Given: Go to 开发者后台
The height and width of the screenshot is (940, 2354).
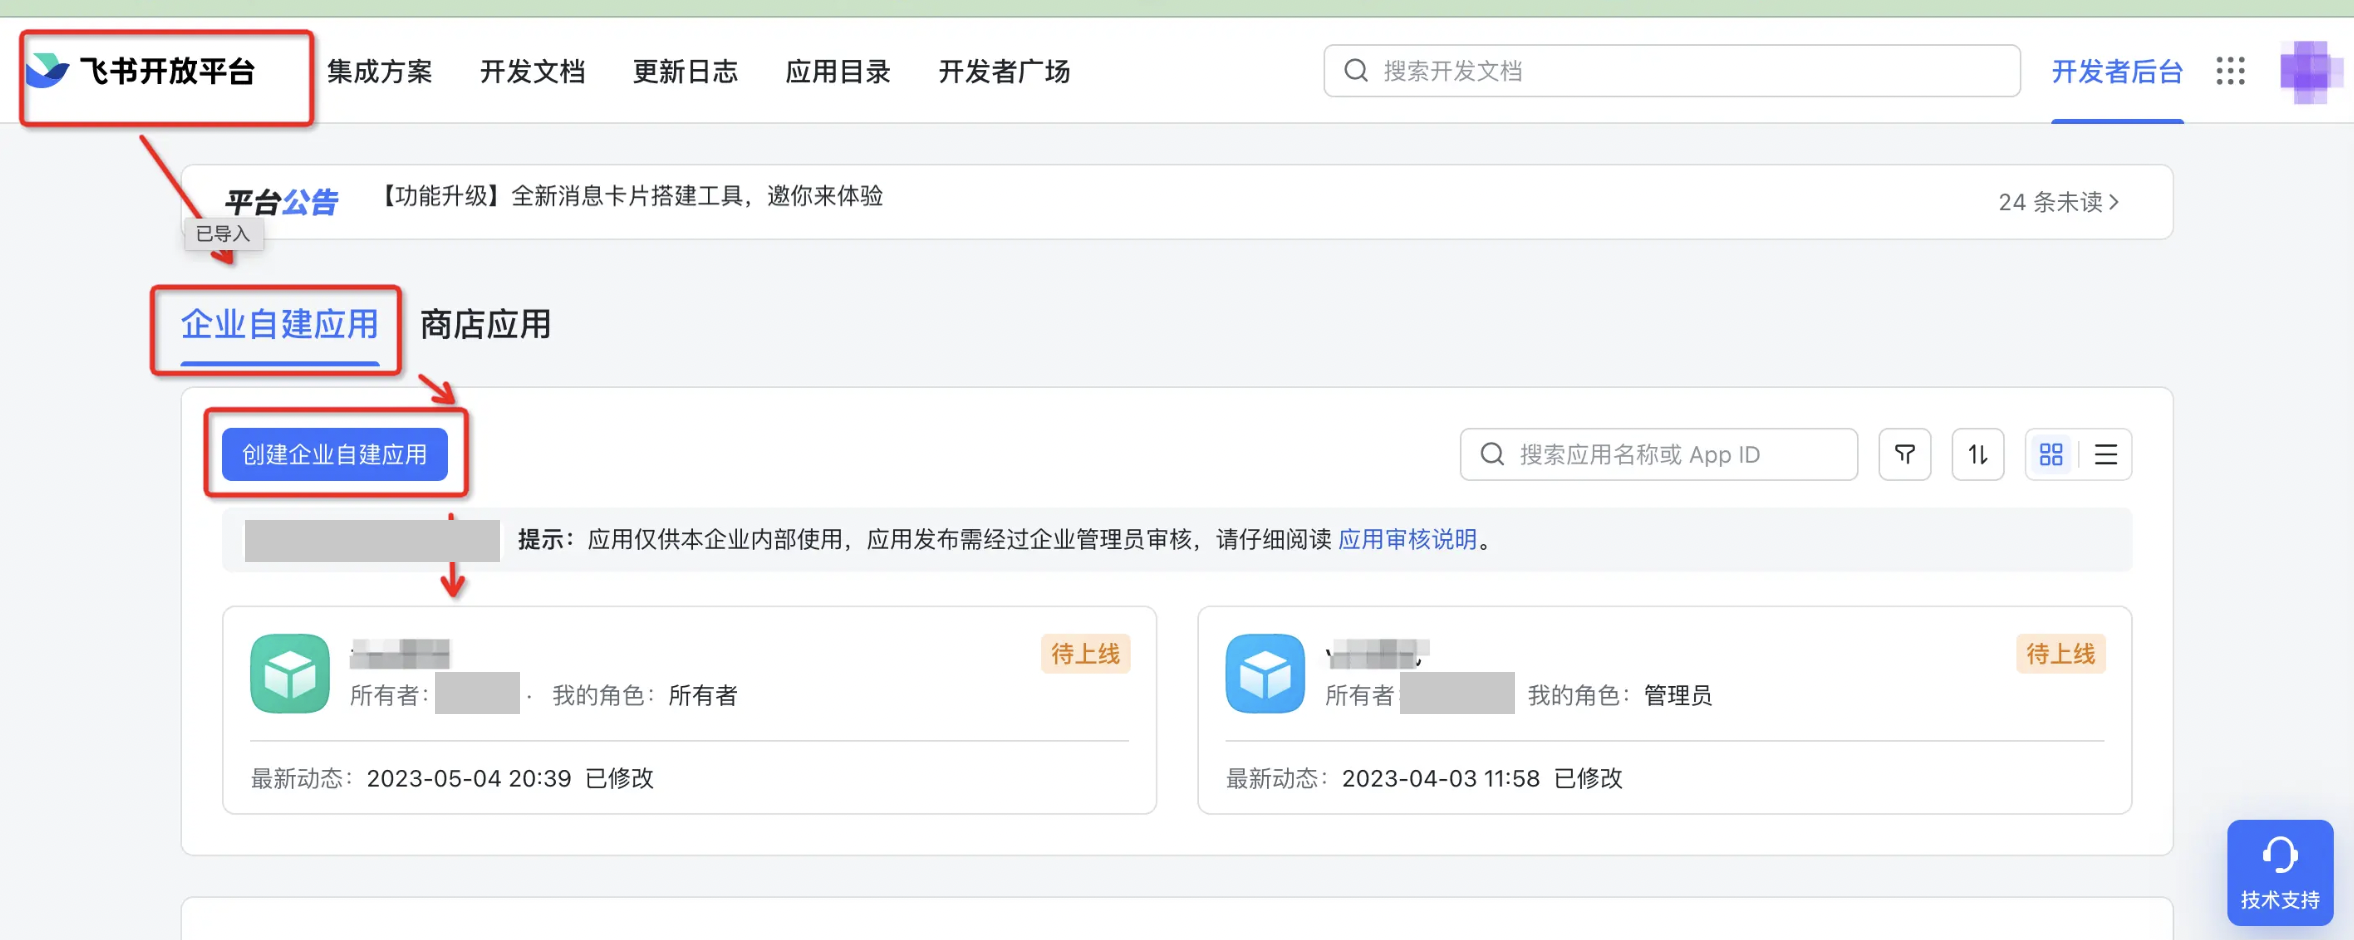Looking at the screenshot, I should pyautogui.click(x=2117, y=72).
